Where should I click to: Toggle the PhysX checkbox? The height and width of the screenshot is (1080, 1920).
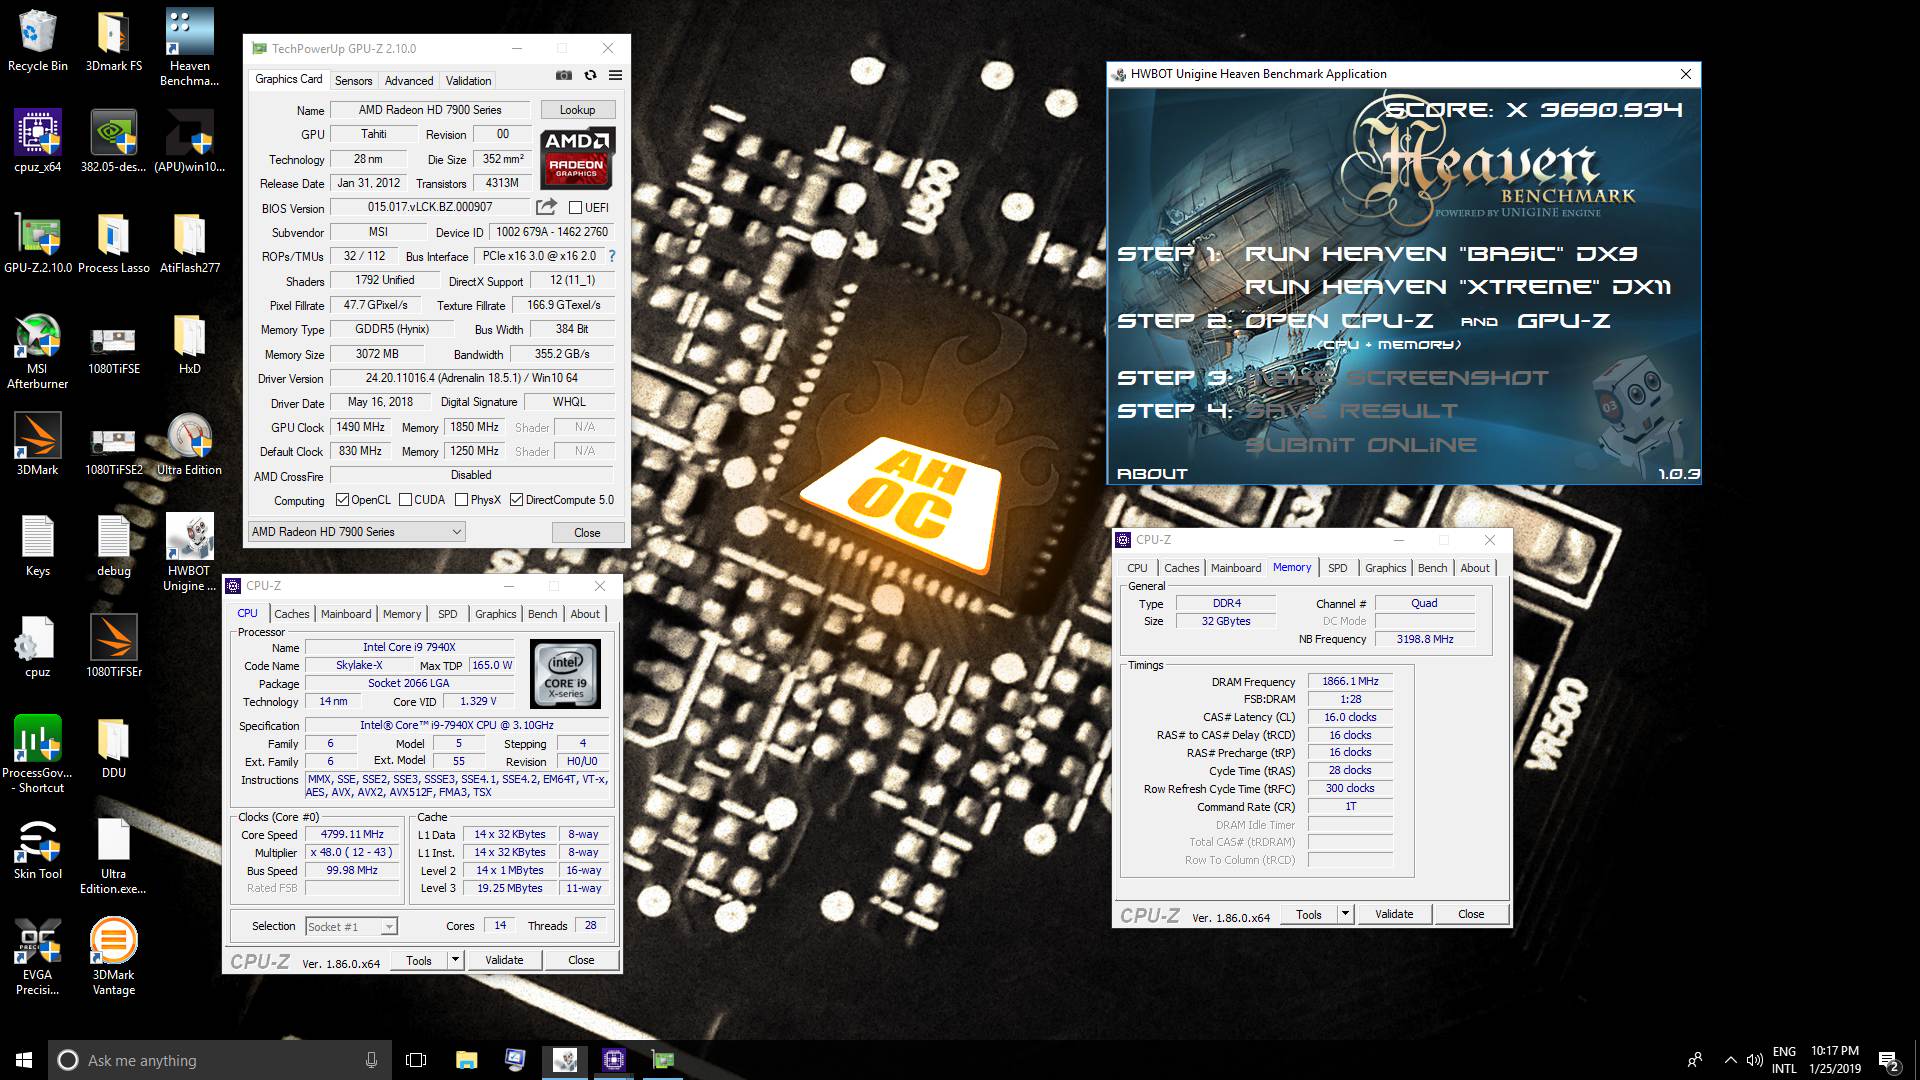click(x=461, y=500)
